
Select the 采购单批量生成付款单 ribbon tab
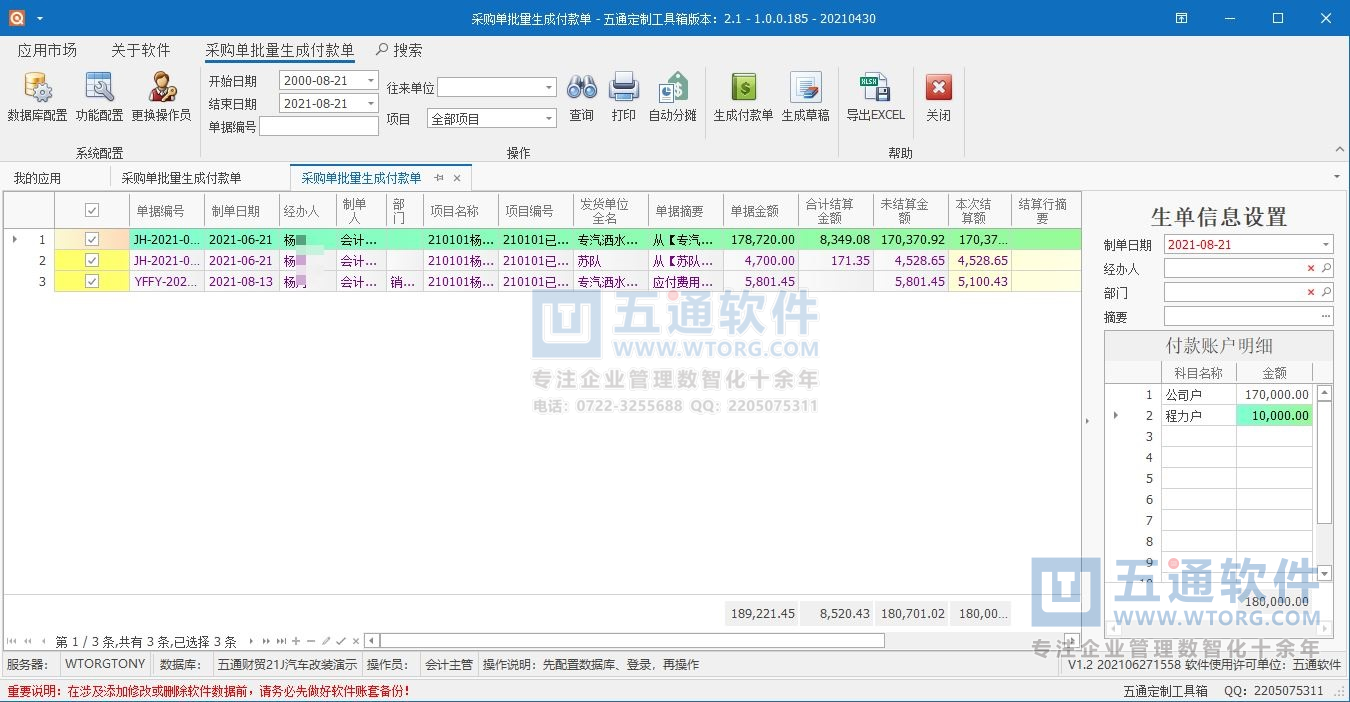click(280, 50)
